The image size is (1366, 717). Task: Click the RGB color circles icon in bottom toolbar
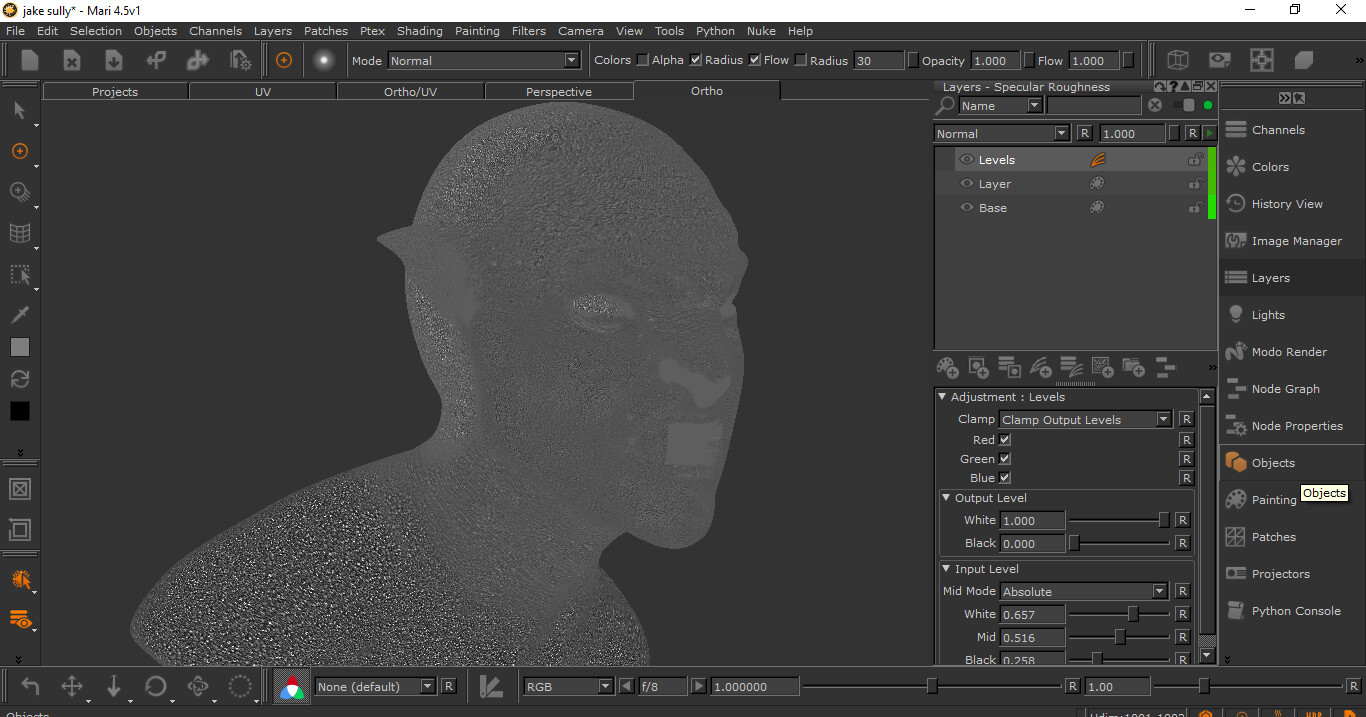coord(292,687)
